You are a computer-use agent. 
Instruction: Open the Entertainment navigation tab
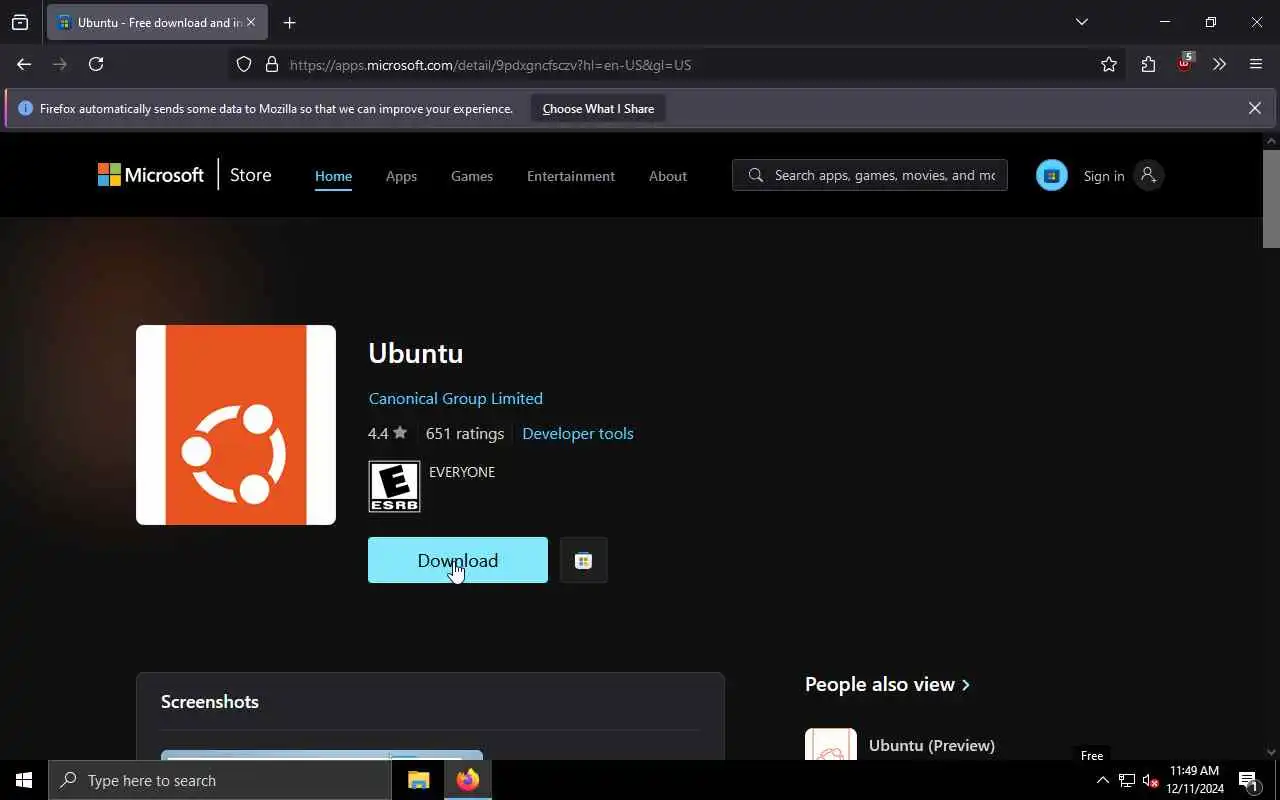[x=571, y=176]
